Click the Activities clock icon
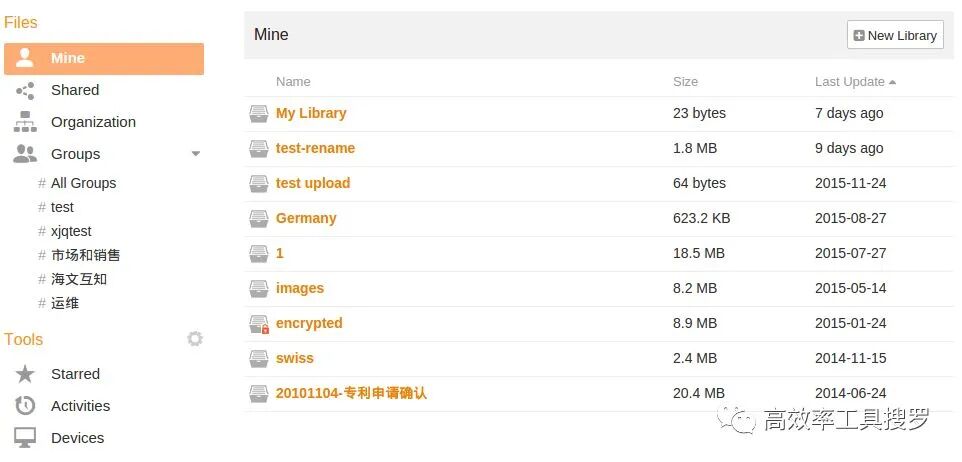This screenshot has height=462, width=962. click(25, 406)
